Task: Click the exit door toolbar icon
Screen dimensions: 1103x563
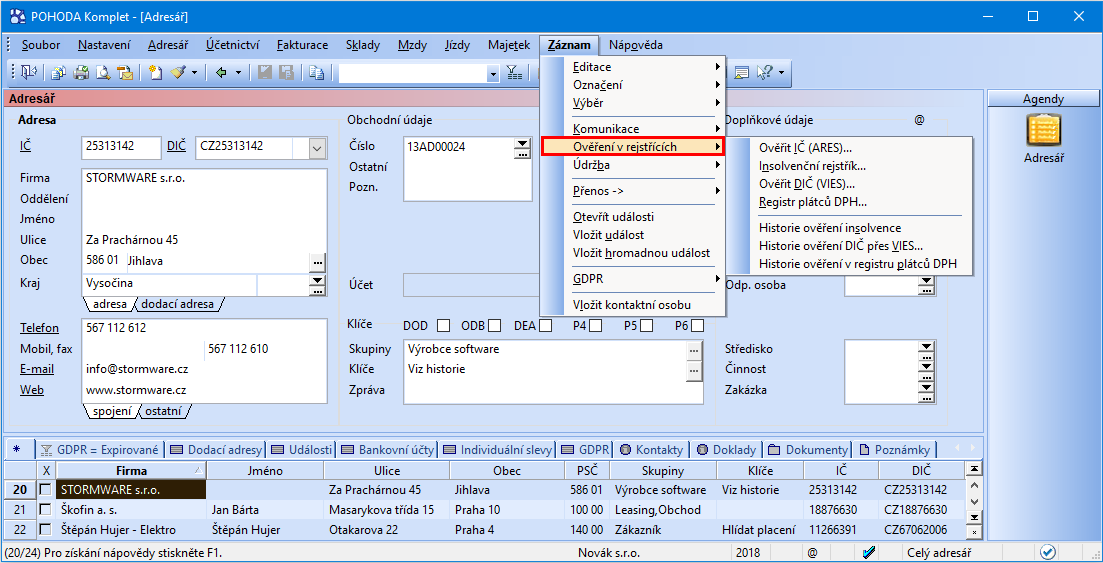Action: click(x=29, y=72)
